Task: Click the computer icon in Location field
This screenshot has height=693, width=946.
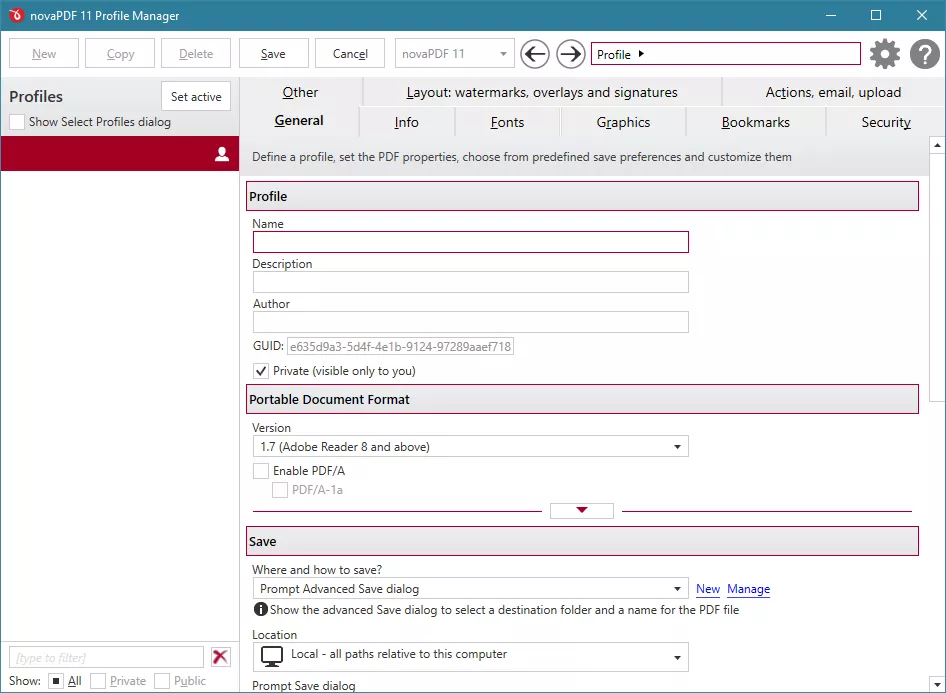Action: 270,656
